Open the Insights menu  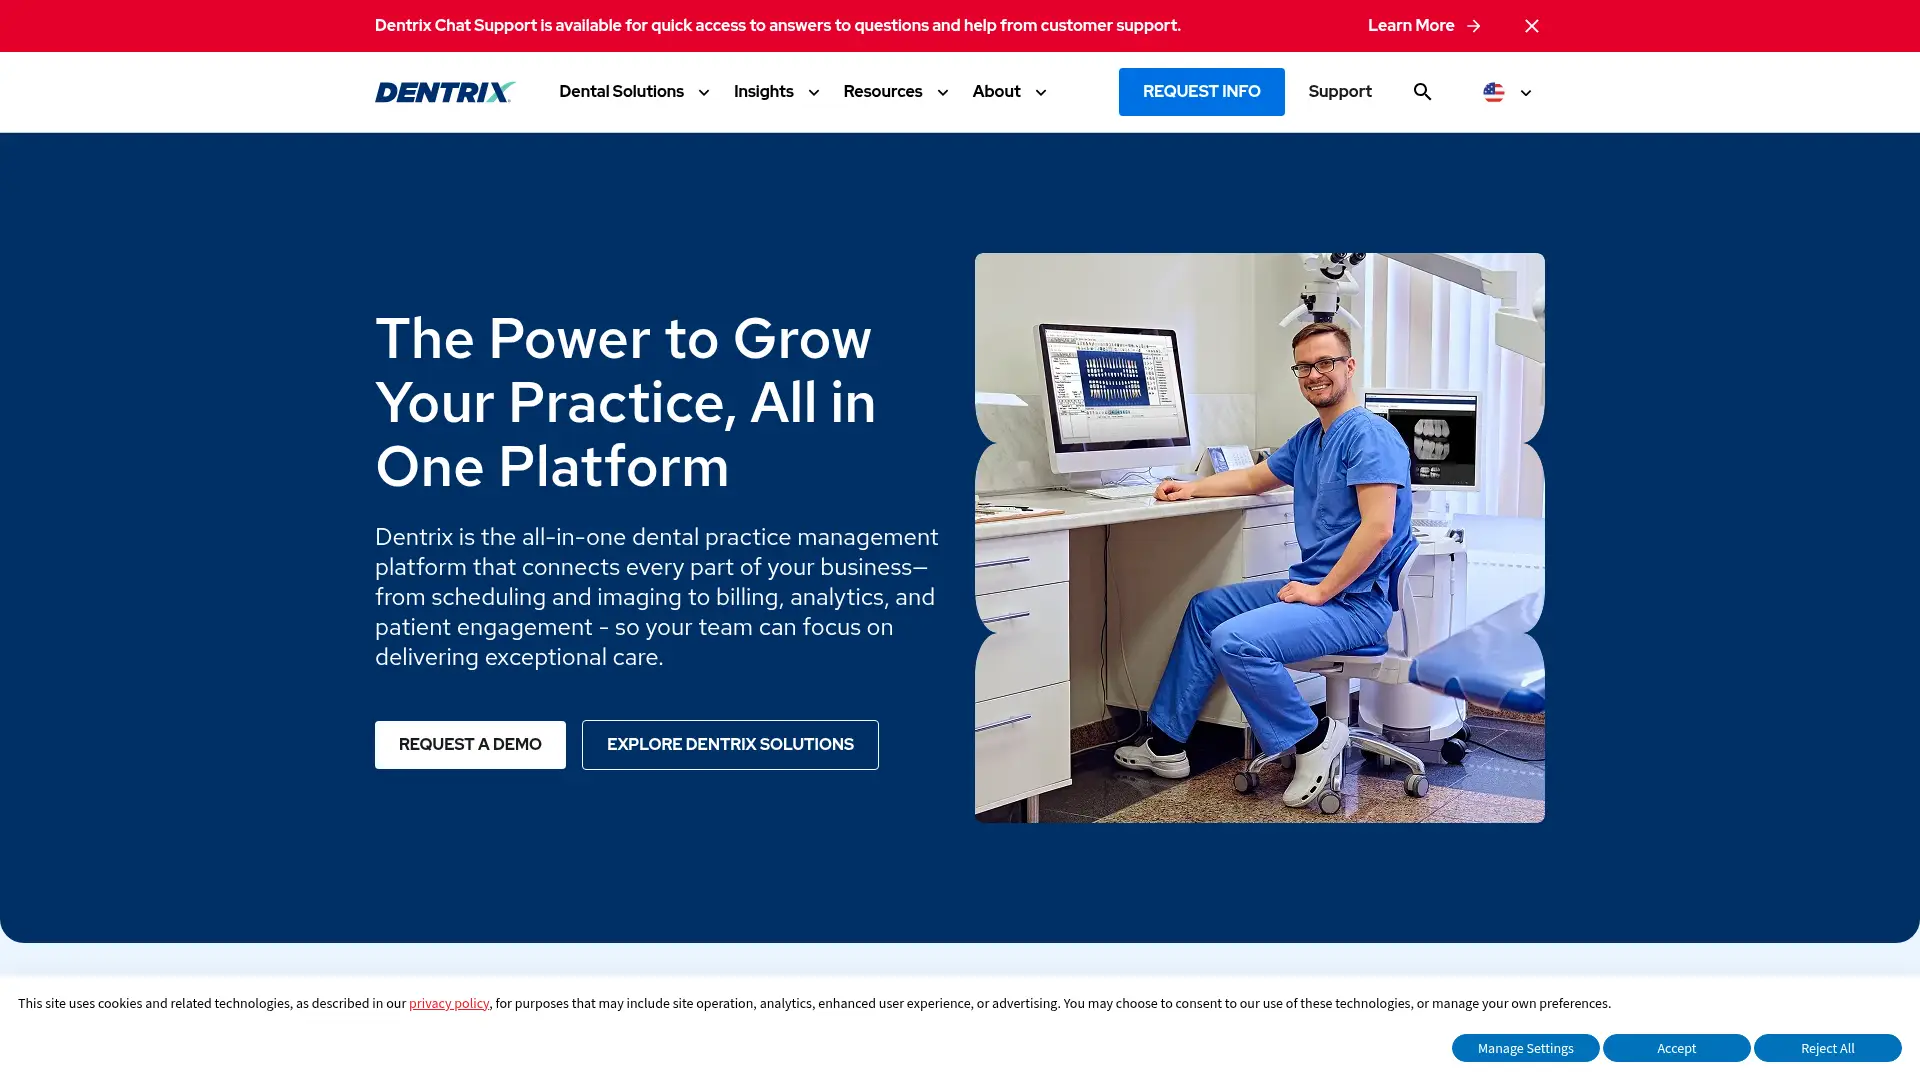pyautogui.click(x=763, y=91)
